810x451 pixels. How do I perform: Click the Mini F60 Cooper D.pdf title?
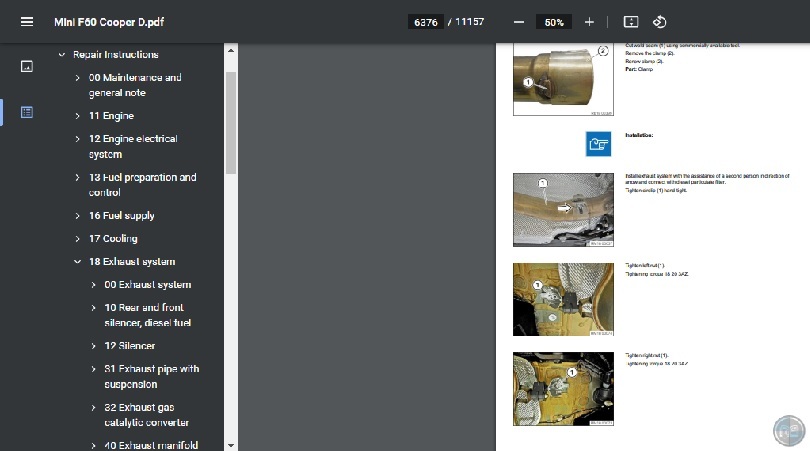109,22
